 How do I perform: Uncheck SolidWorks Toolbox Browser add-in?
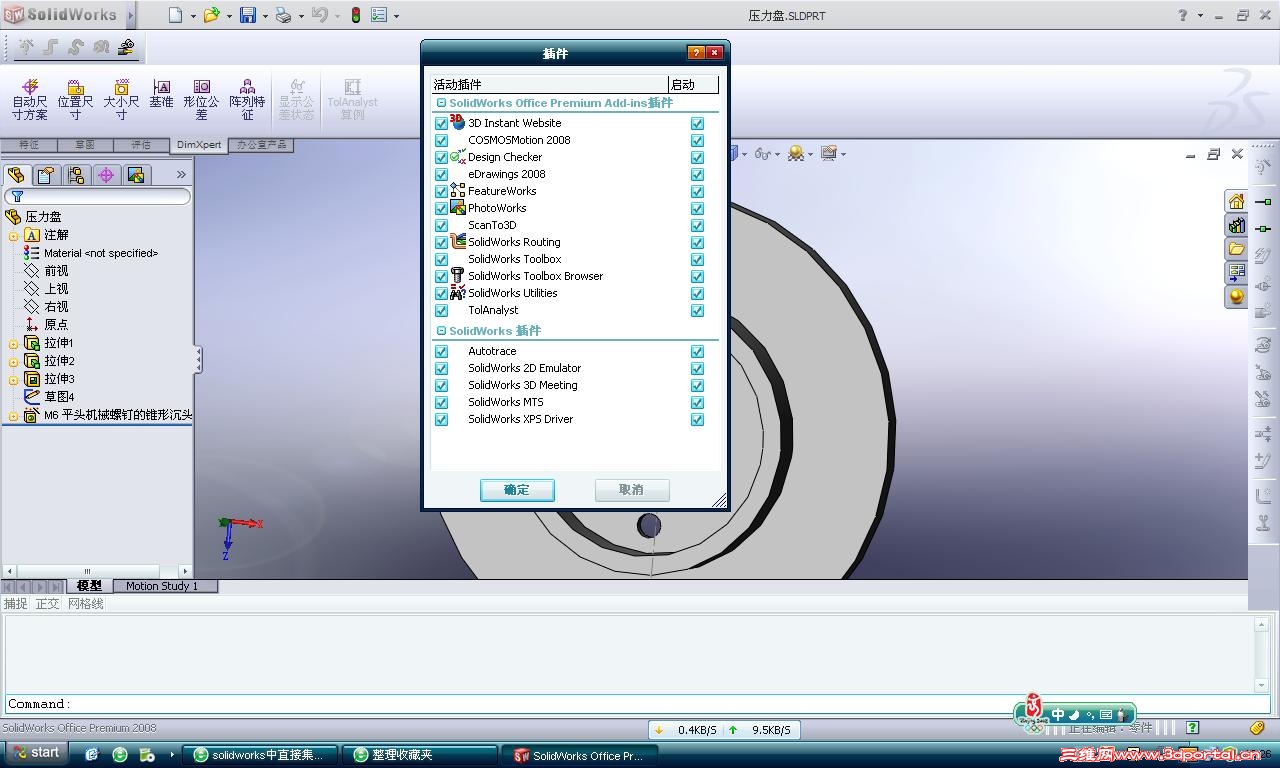click(x=441, y=276)
